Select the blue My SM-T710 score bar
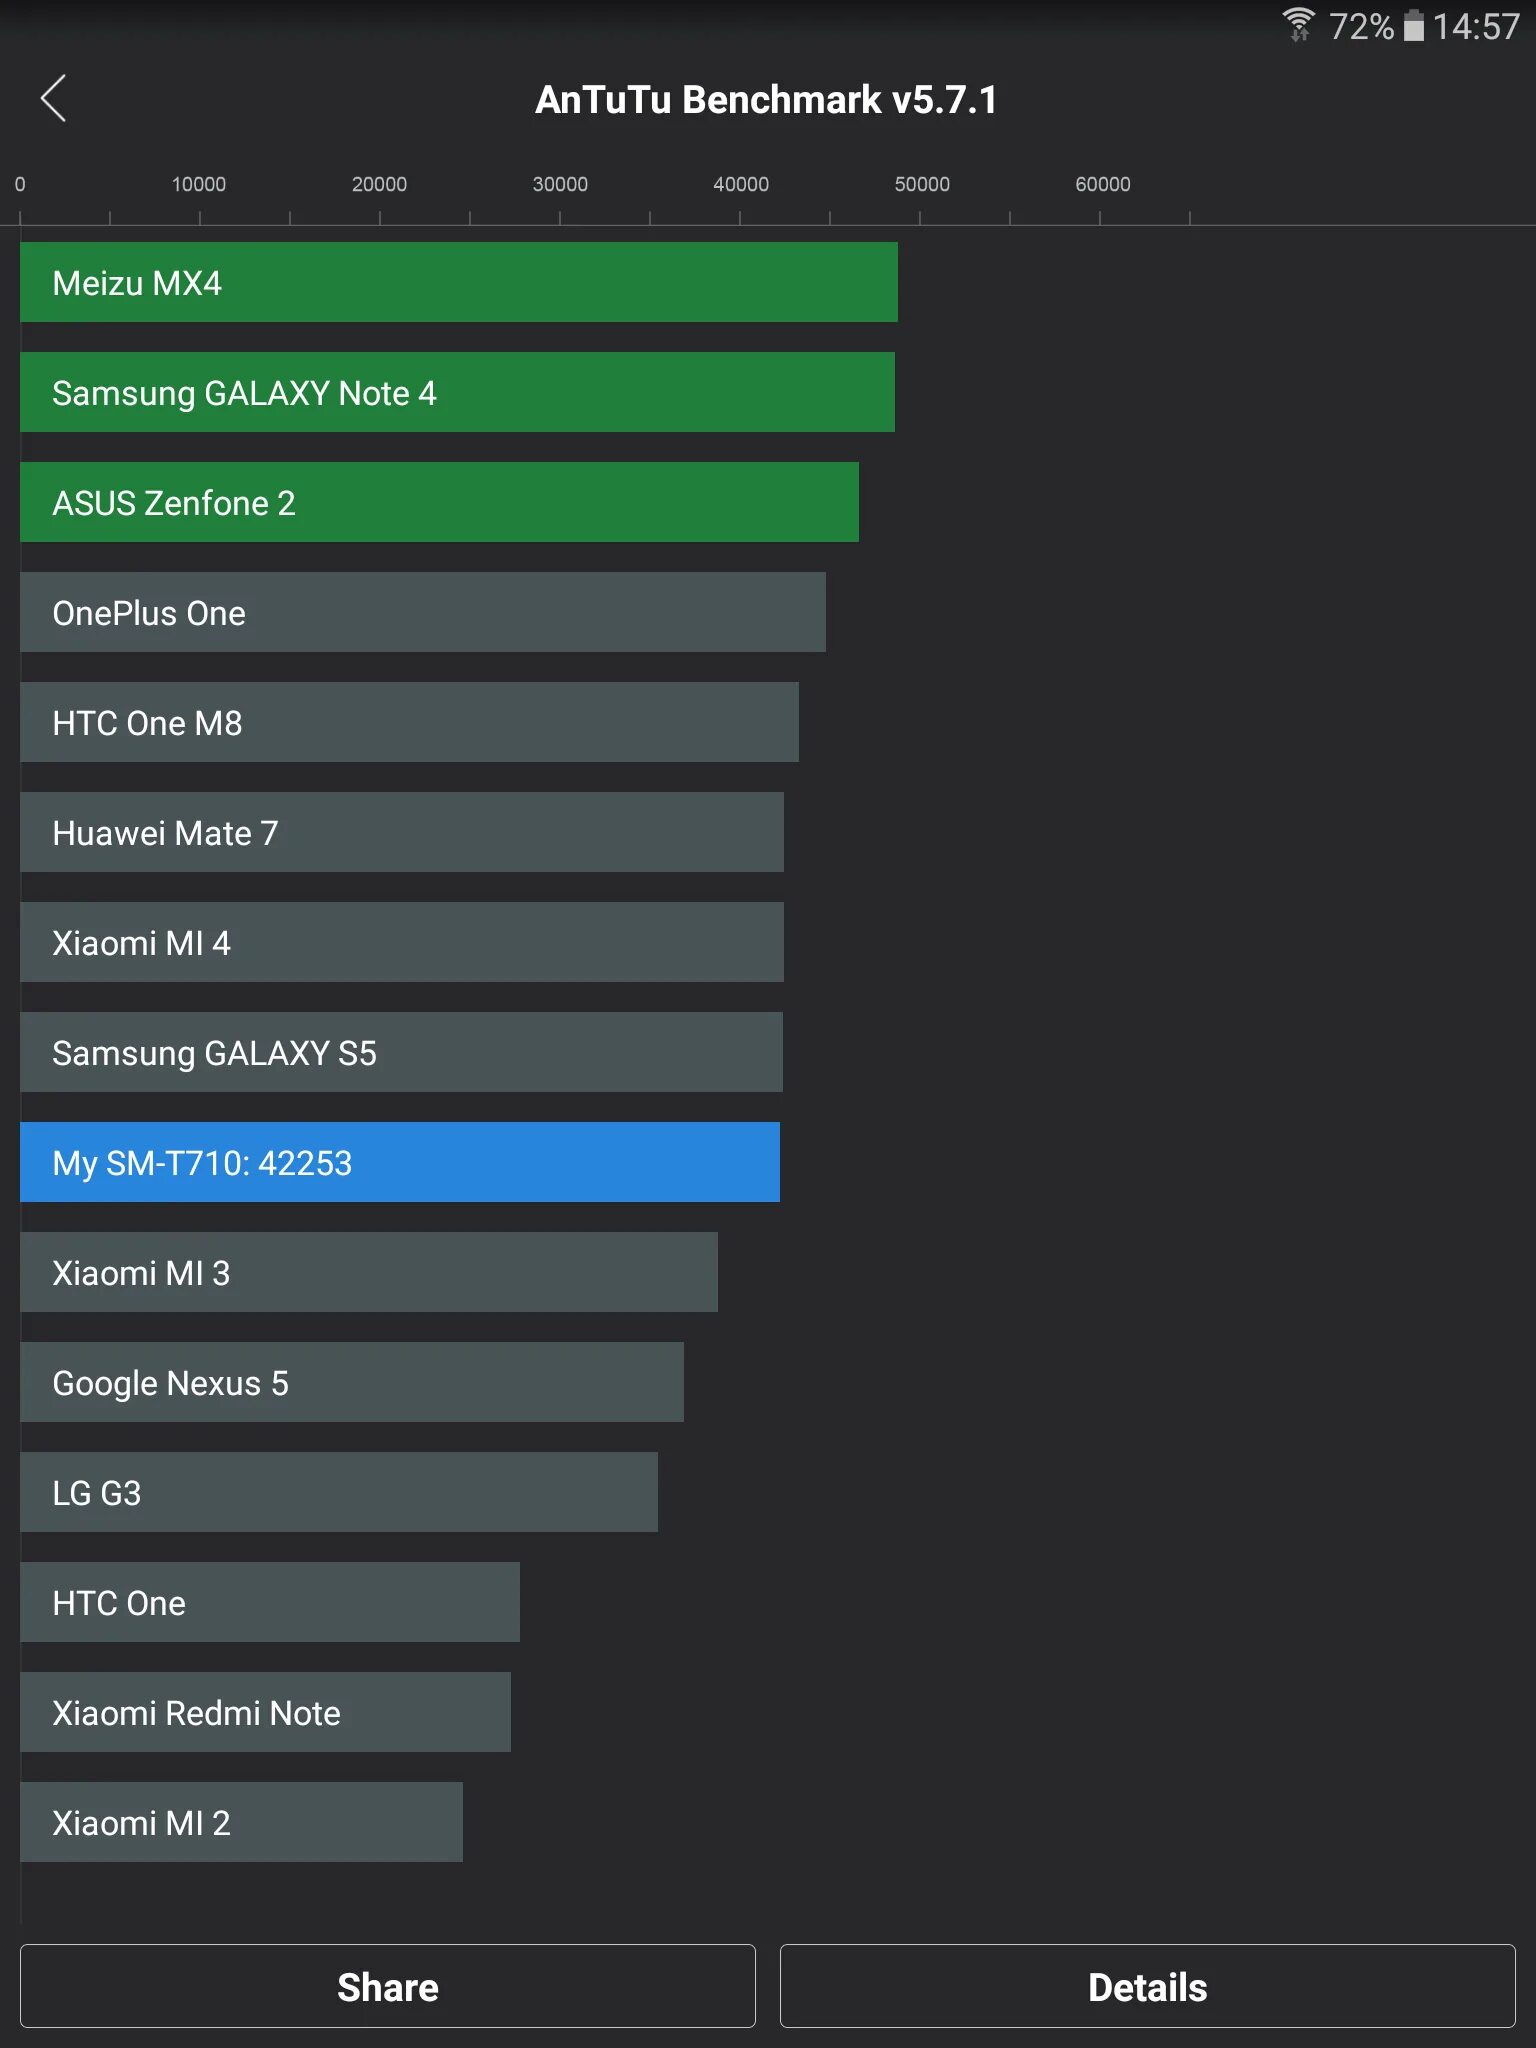The height and width of the screenshot is (2048, 1536). click(x=399, y=1162)
